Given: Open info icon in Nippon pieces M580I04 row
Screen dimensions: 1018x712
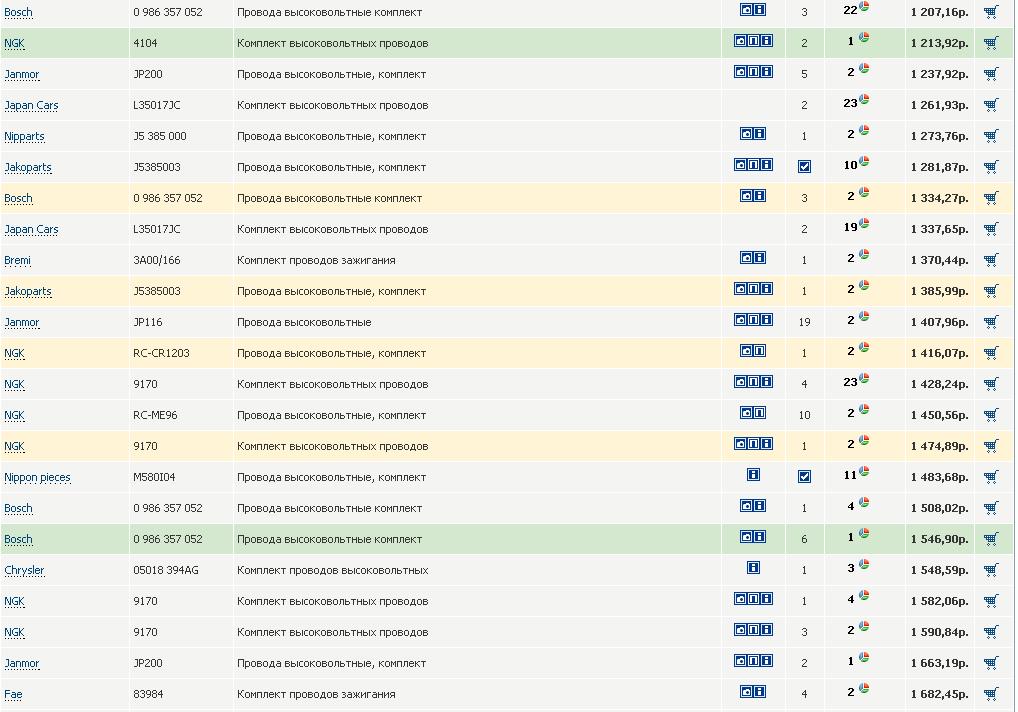Looking at the screenshot, I should point(753,474).
